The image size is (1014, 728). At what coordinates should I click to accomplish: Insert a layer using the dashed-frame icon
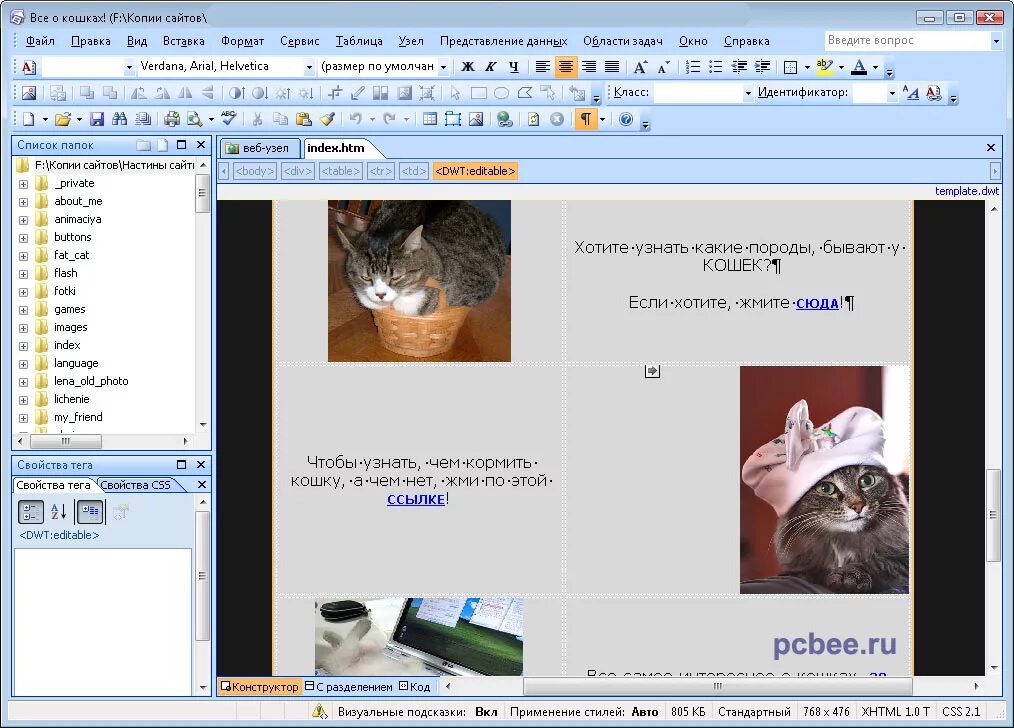coord(453,119)
